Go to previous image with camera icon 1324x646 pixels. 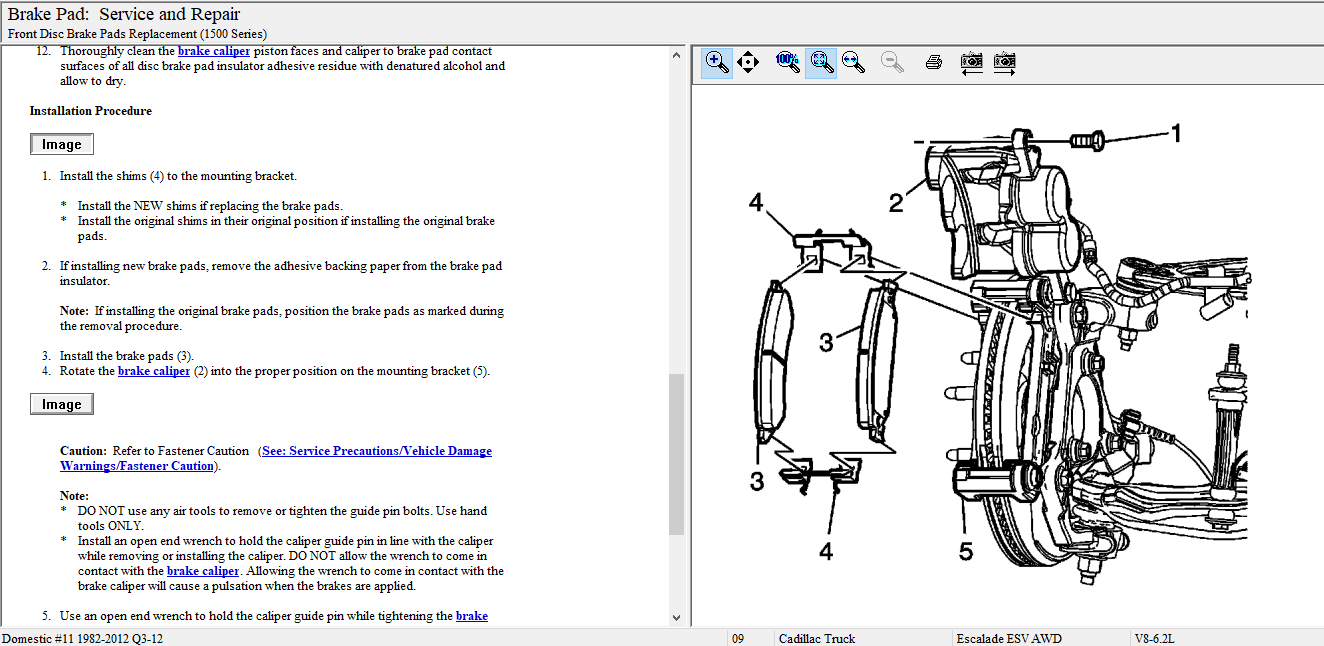tap(971, 62)
